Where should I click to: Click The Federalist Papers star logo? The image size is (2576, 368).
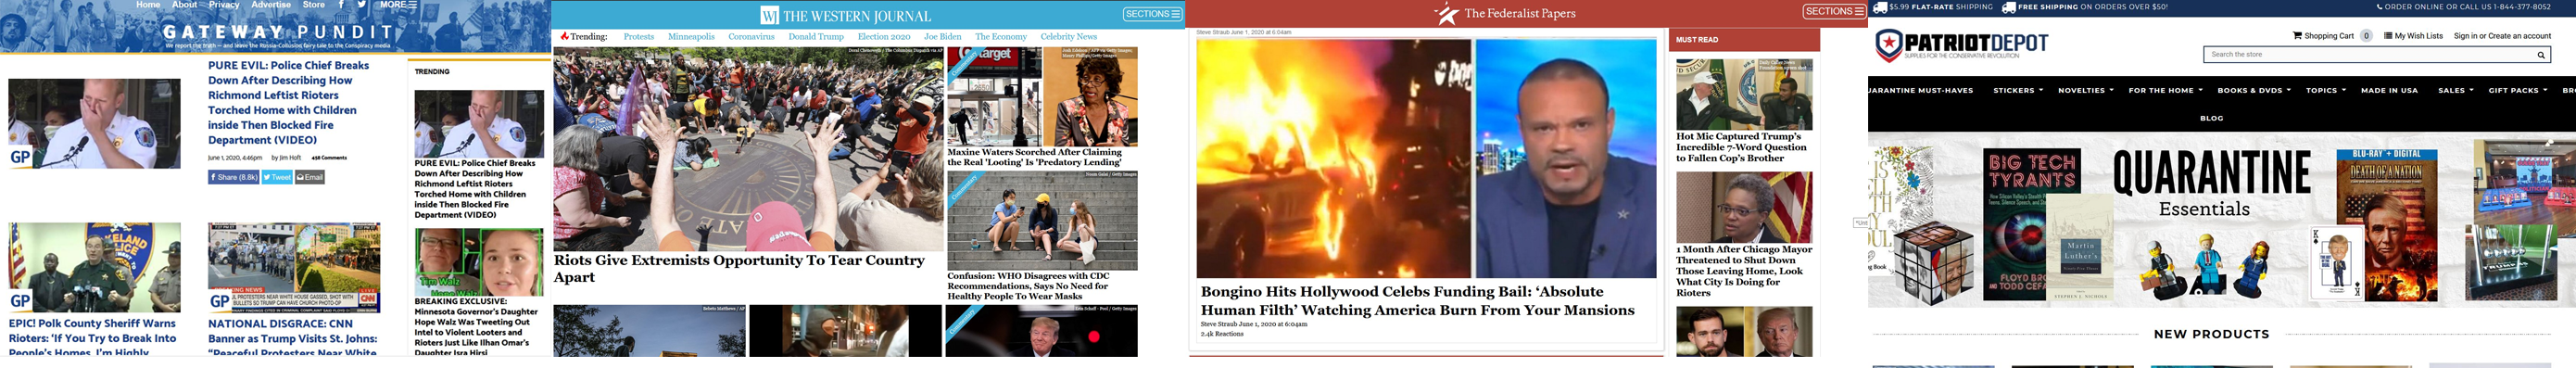1446,13
